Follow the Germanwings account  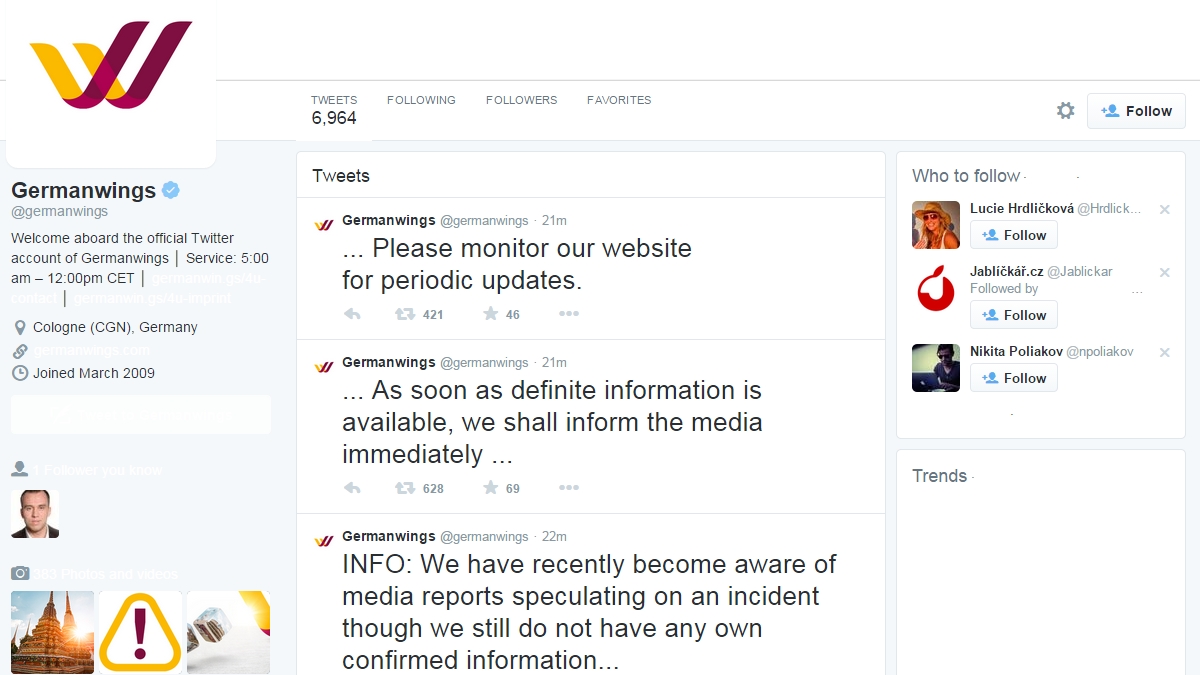coord(1136,111)
